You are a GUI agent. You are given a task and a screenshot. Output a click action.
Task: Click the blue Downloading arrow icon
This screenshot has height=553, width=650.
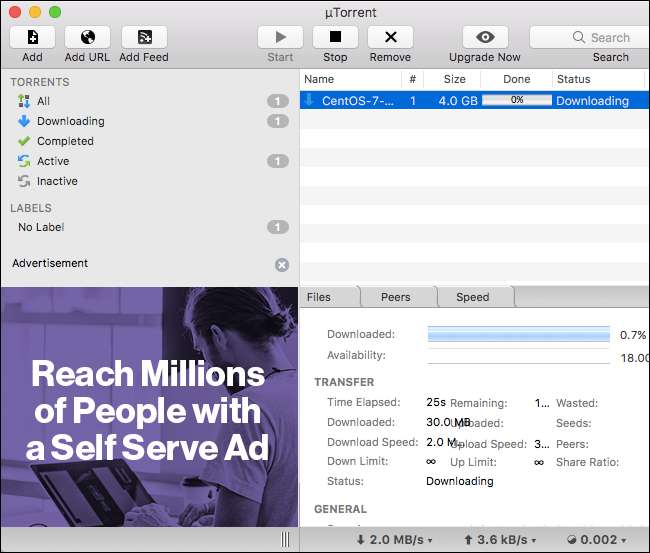pos(24,121)
